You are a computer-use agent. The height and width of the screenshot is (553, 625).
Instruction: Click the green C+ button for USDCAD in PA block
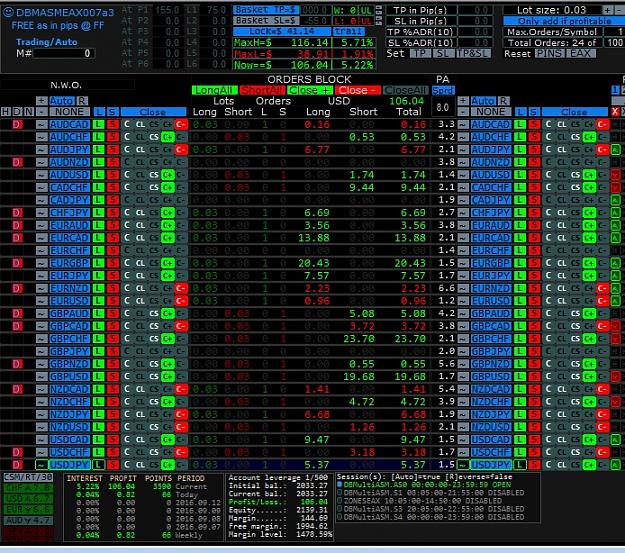[589, 440]
